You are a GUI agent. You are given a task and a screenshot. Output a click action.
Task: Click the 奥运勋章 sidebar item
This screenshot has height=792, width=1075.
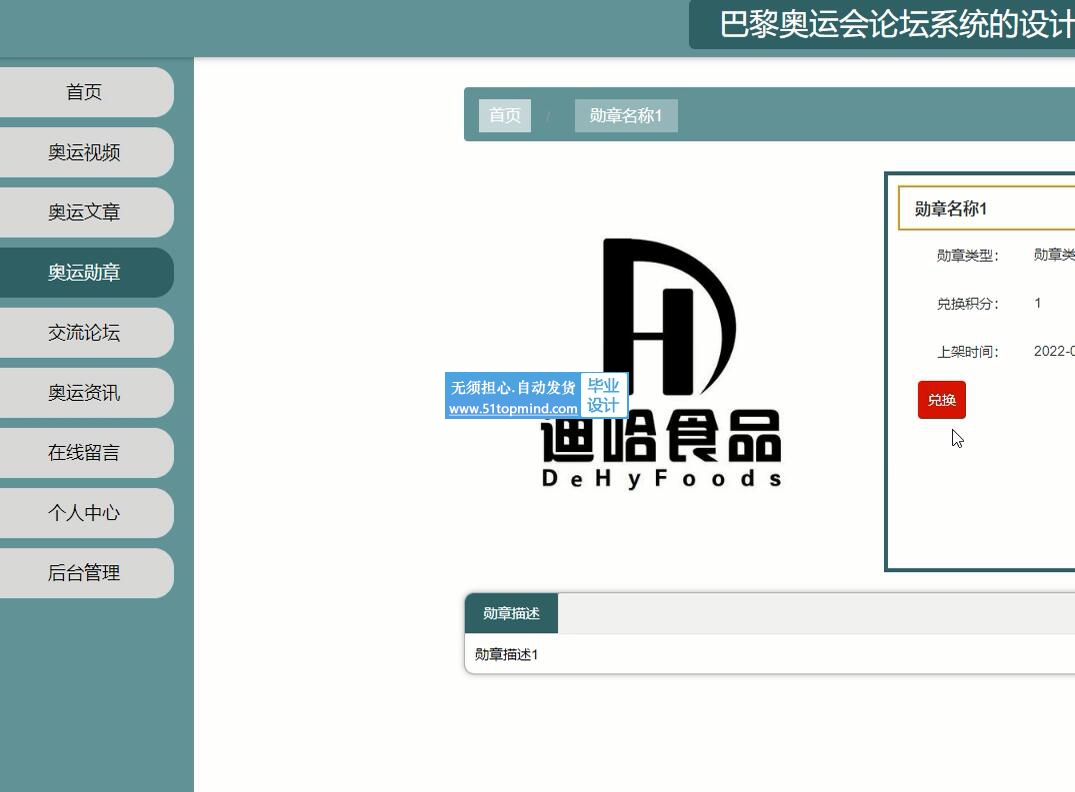point(84,272)
